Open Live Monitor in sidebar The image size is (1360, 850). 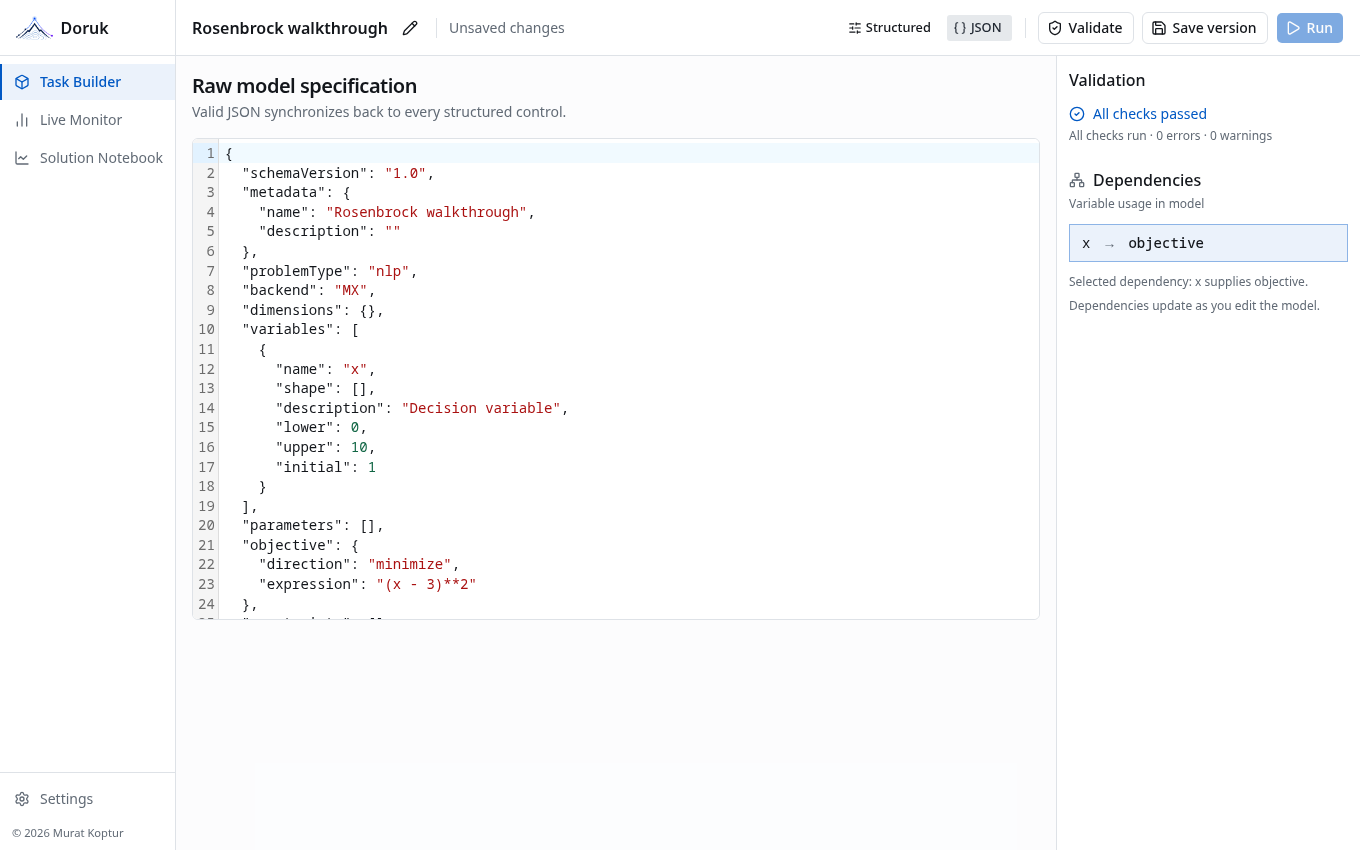tap(88, 120)
